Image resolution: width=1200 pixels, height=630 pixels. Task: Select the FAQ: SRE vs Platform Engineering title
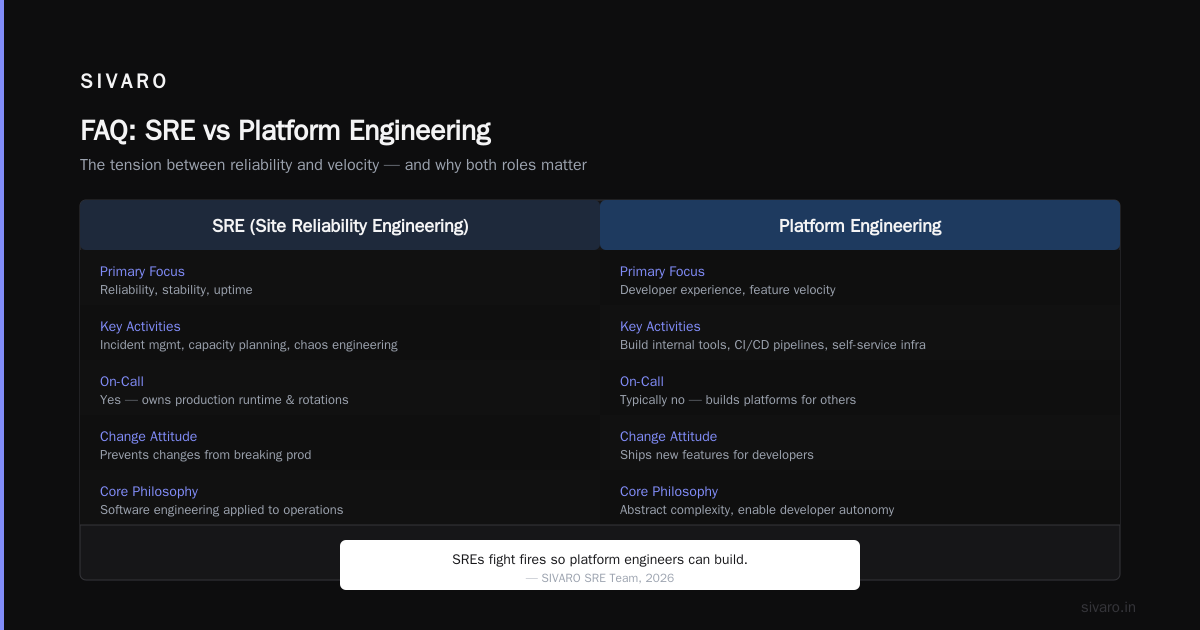tap(285, 130)
